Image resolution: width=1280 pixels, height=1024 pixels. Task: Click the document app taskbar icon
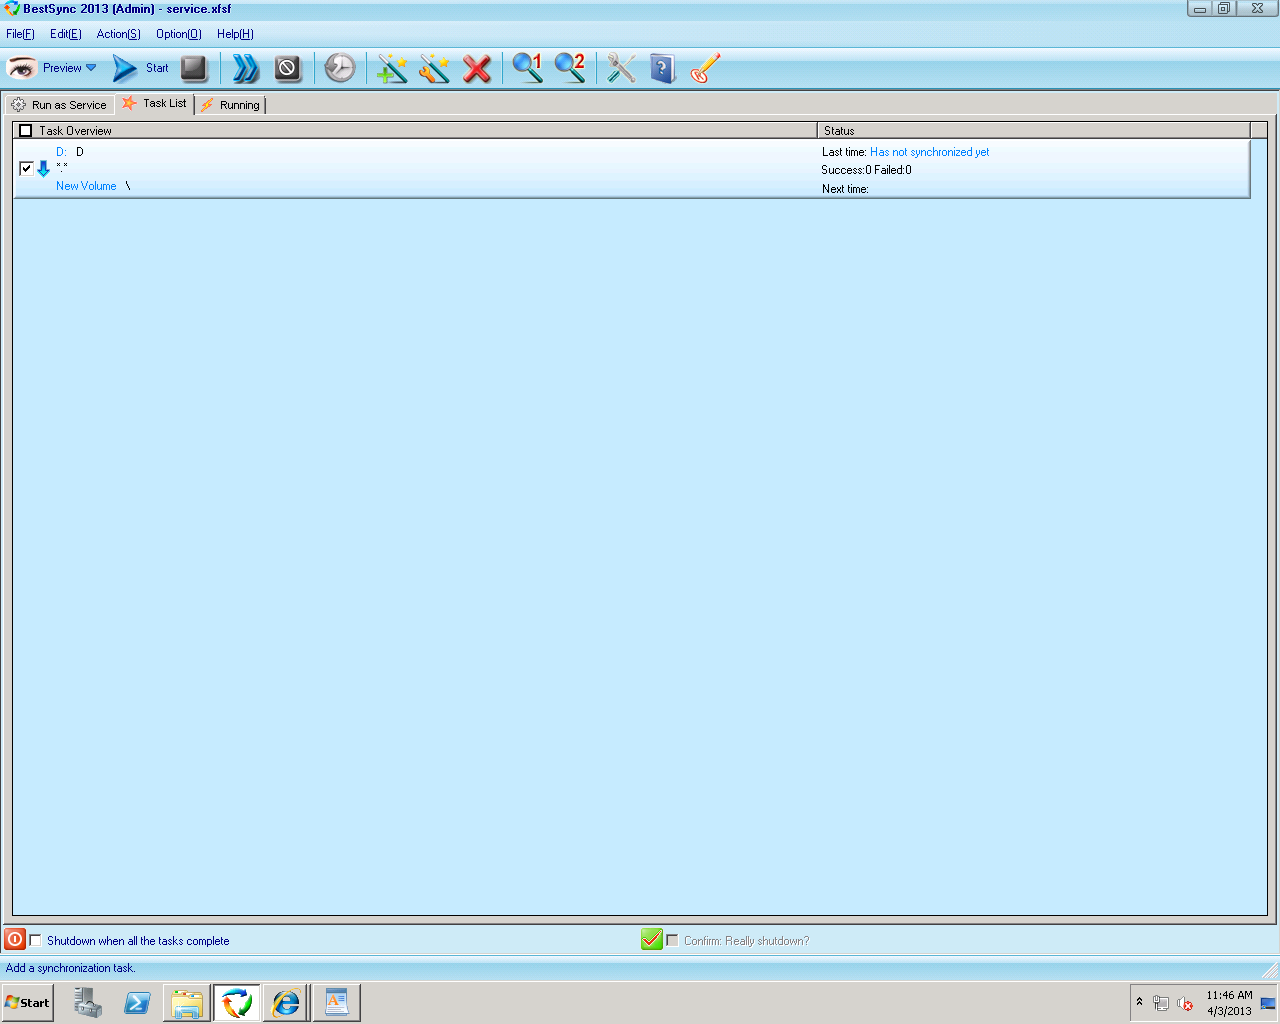pyautogui.click(x=337, y=1003)
